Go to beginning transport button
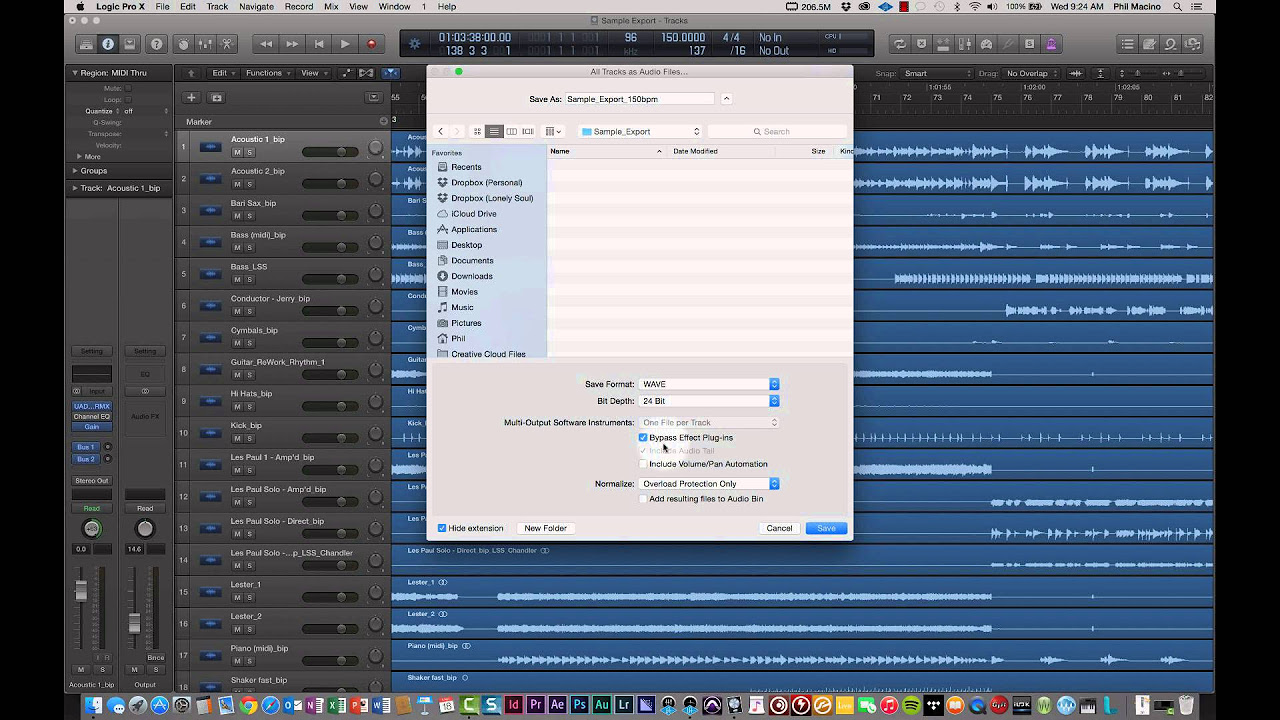This screenshot has height=720, width=1280. [x=319, y=44]
